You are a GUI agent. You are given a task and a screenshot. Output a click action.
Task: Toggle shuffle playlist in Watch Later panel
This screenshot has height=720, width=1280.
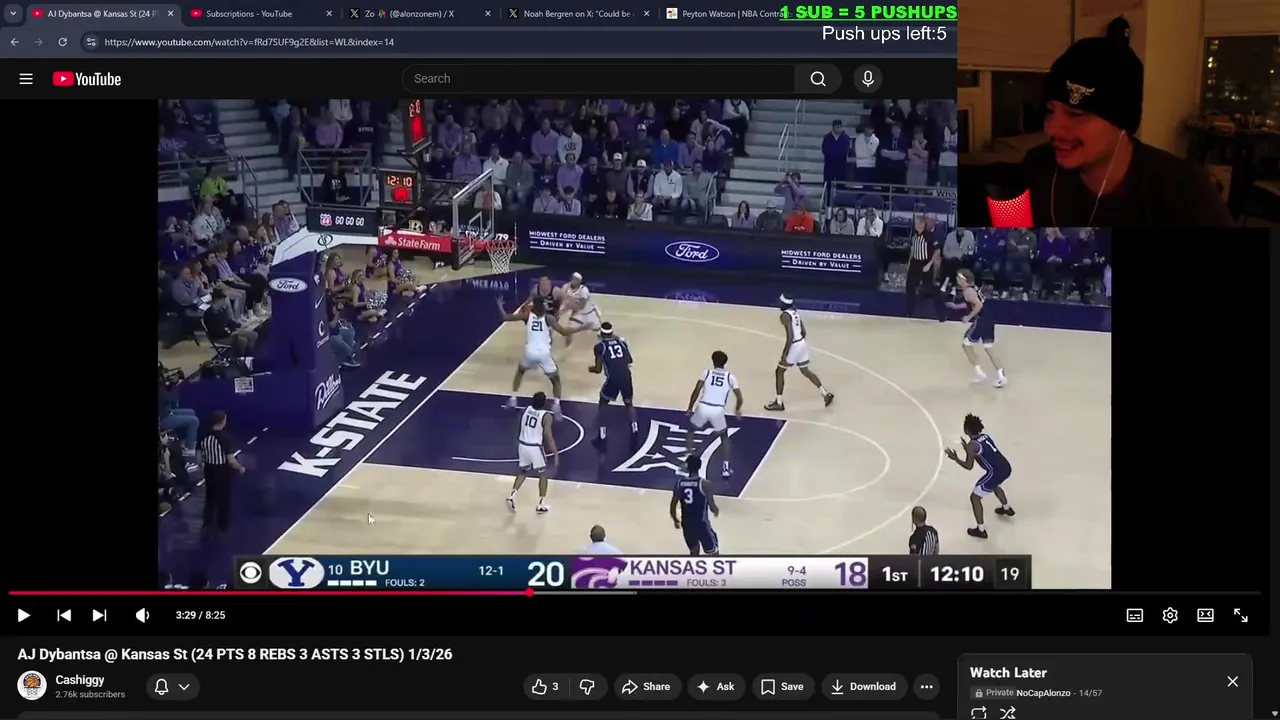point(1008,713)
